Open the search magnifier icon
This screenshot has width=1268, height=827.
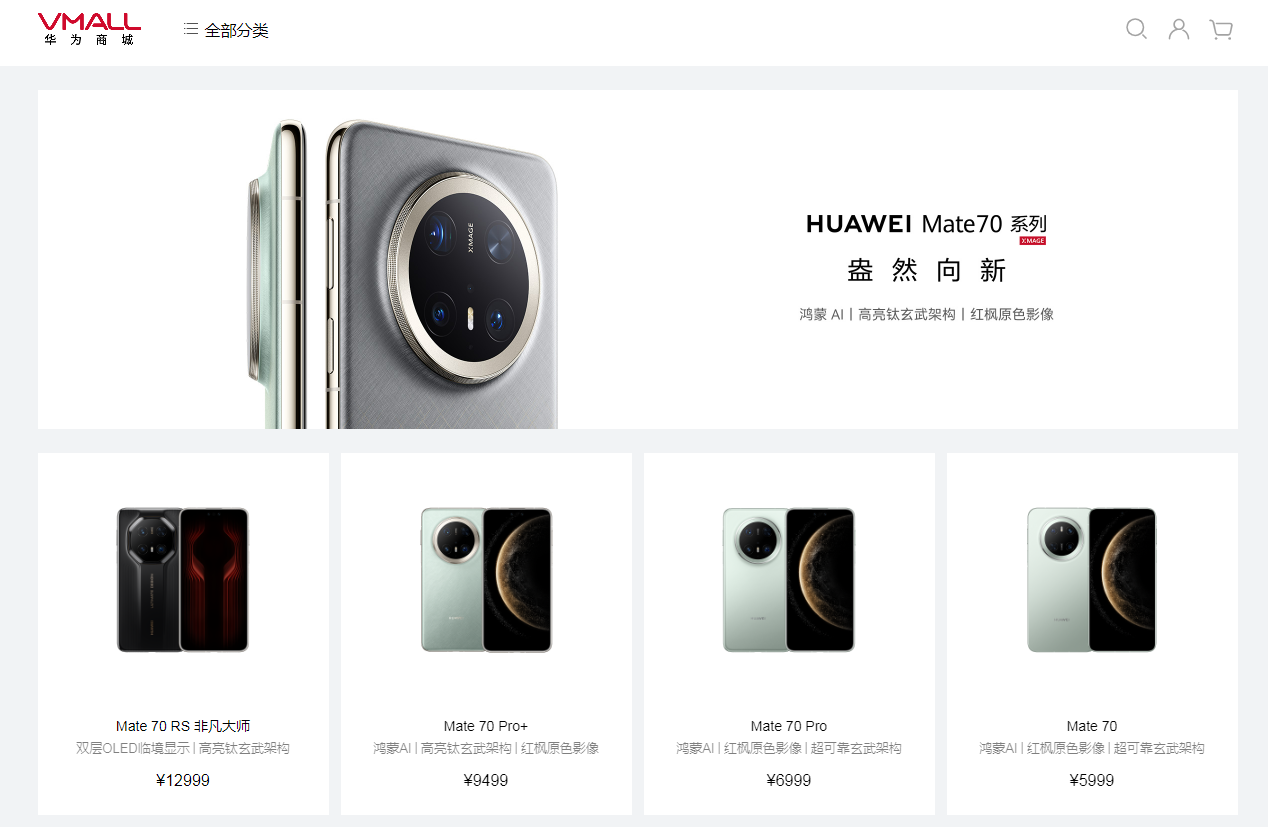coord(1136,29)
